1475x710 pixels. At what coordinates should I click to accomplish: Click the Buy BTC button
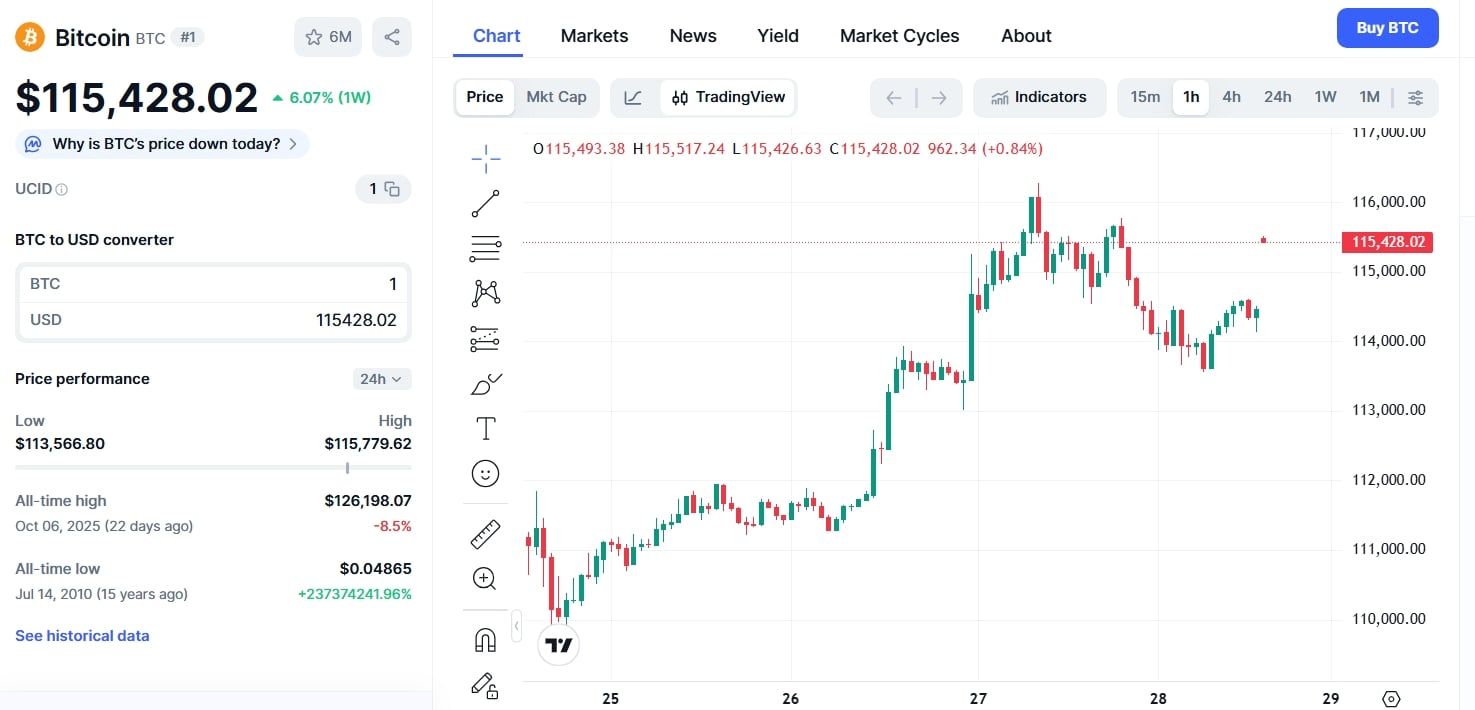coord(1387,28)
